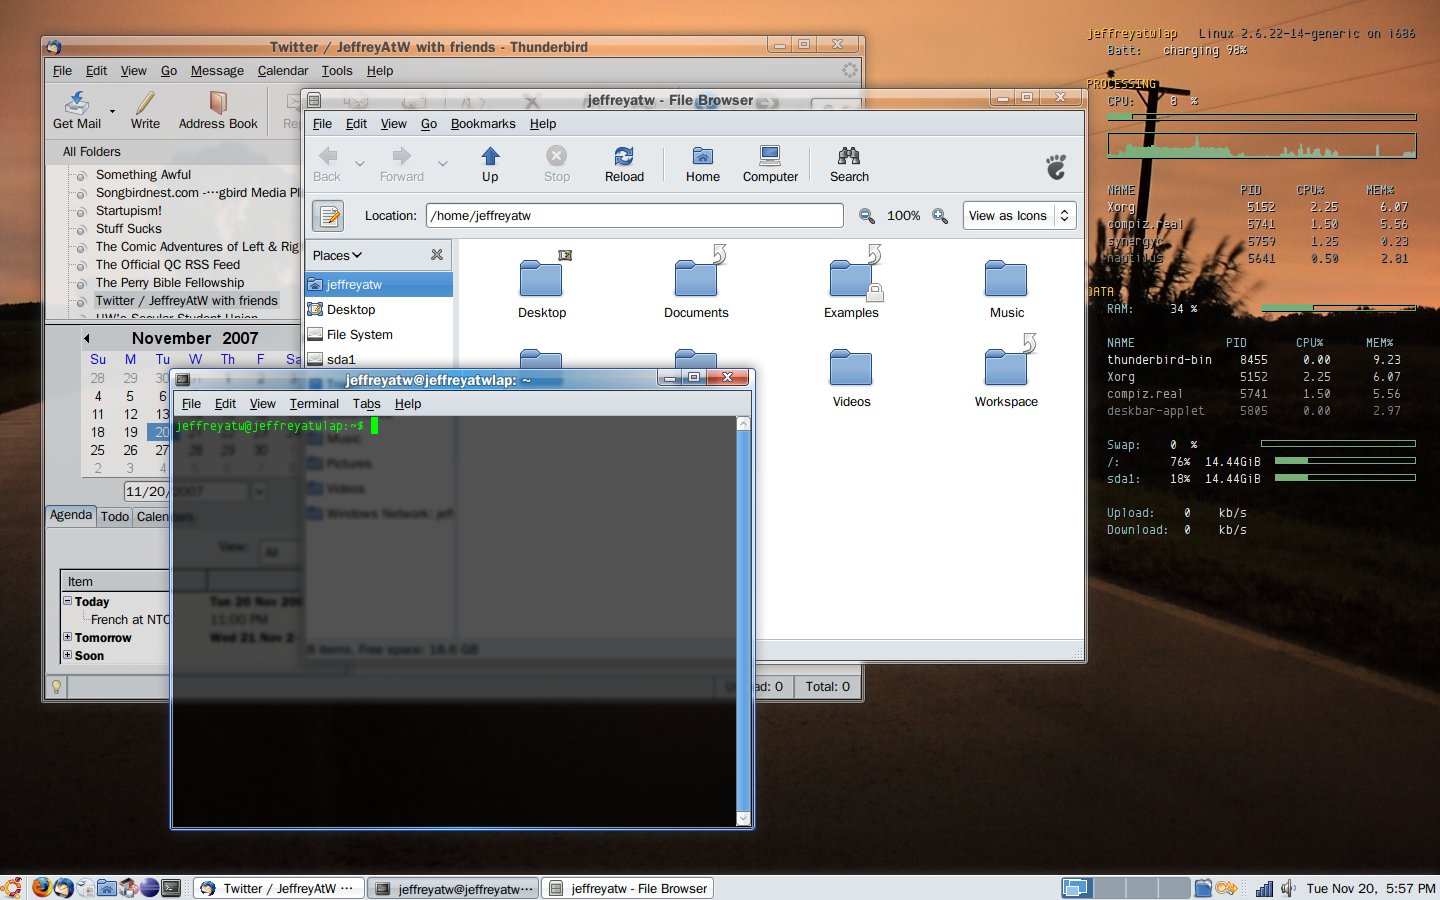This screenshot has height=900, width=1440.
Task: Open the Get Mail dropdown arrow
Action: (112, 111)
